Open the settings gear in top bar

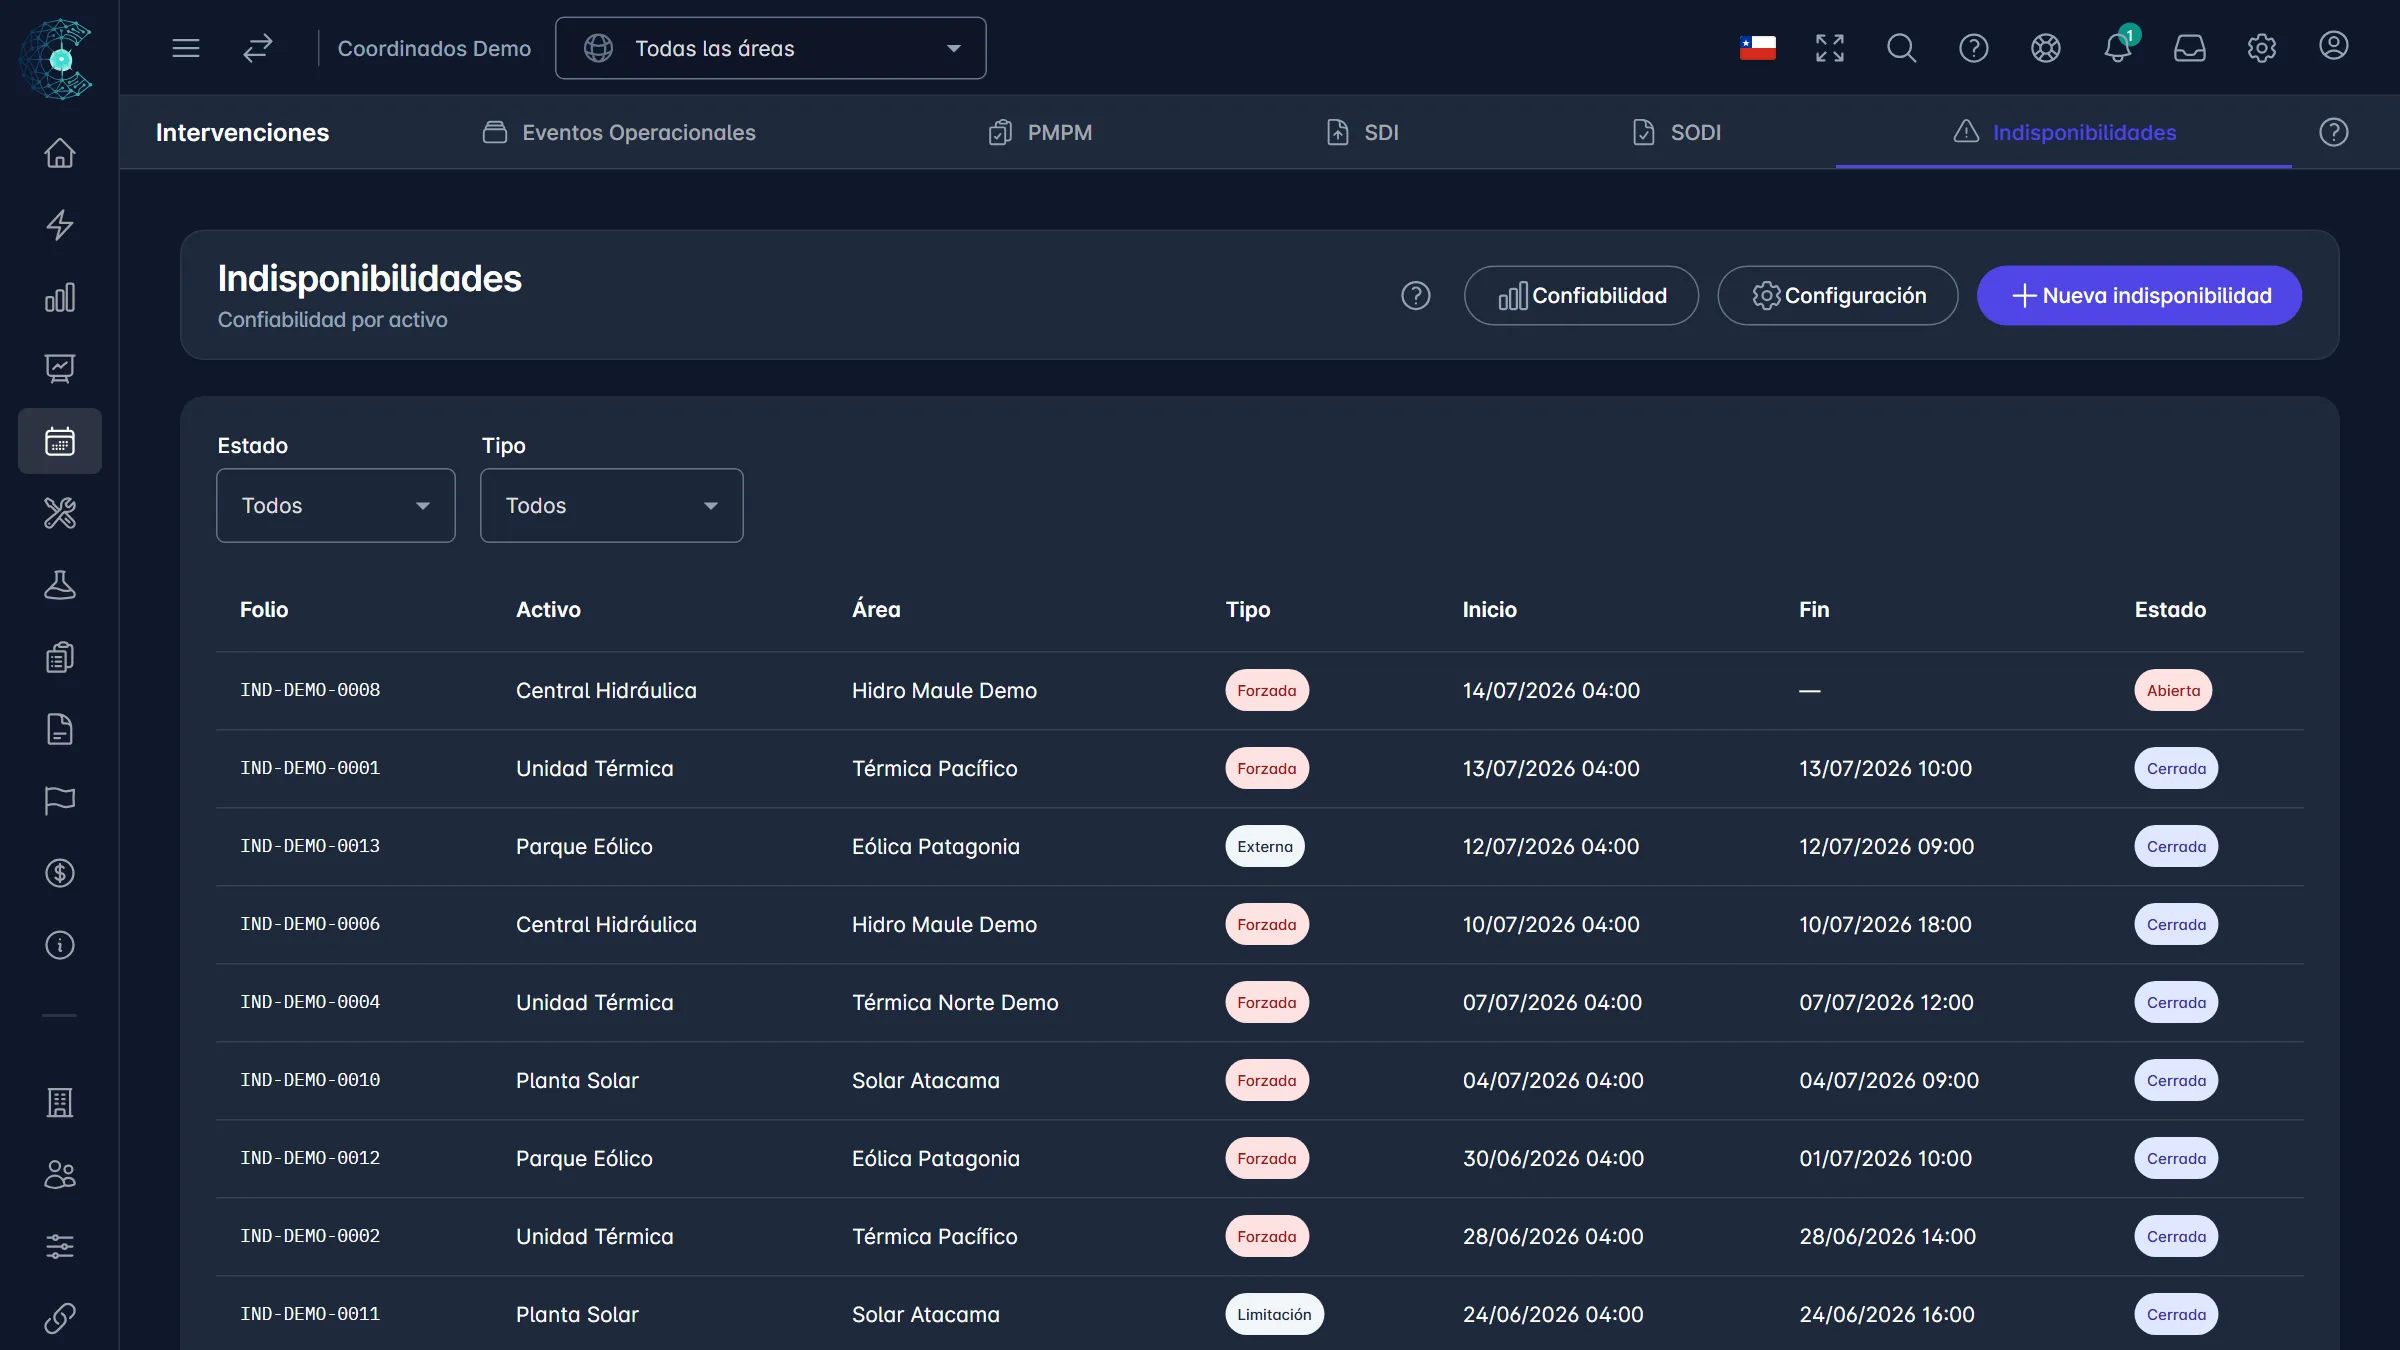[2262, 48]
